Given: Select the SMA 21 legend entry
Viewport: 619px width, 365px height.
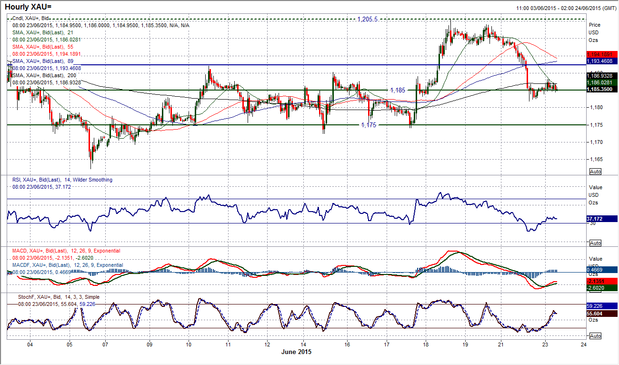Looking at the screenshot, I should [43, 32].
